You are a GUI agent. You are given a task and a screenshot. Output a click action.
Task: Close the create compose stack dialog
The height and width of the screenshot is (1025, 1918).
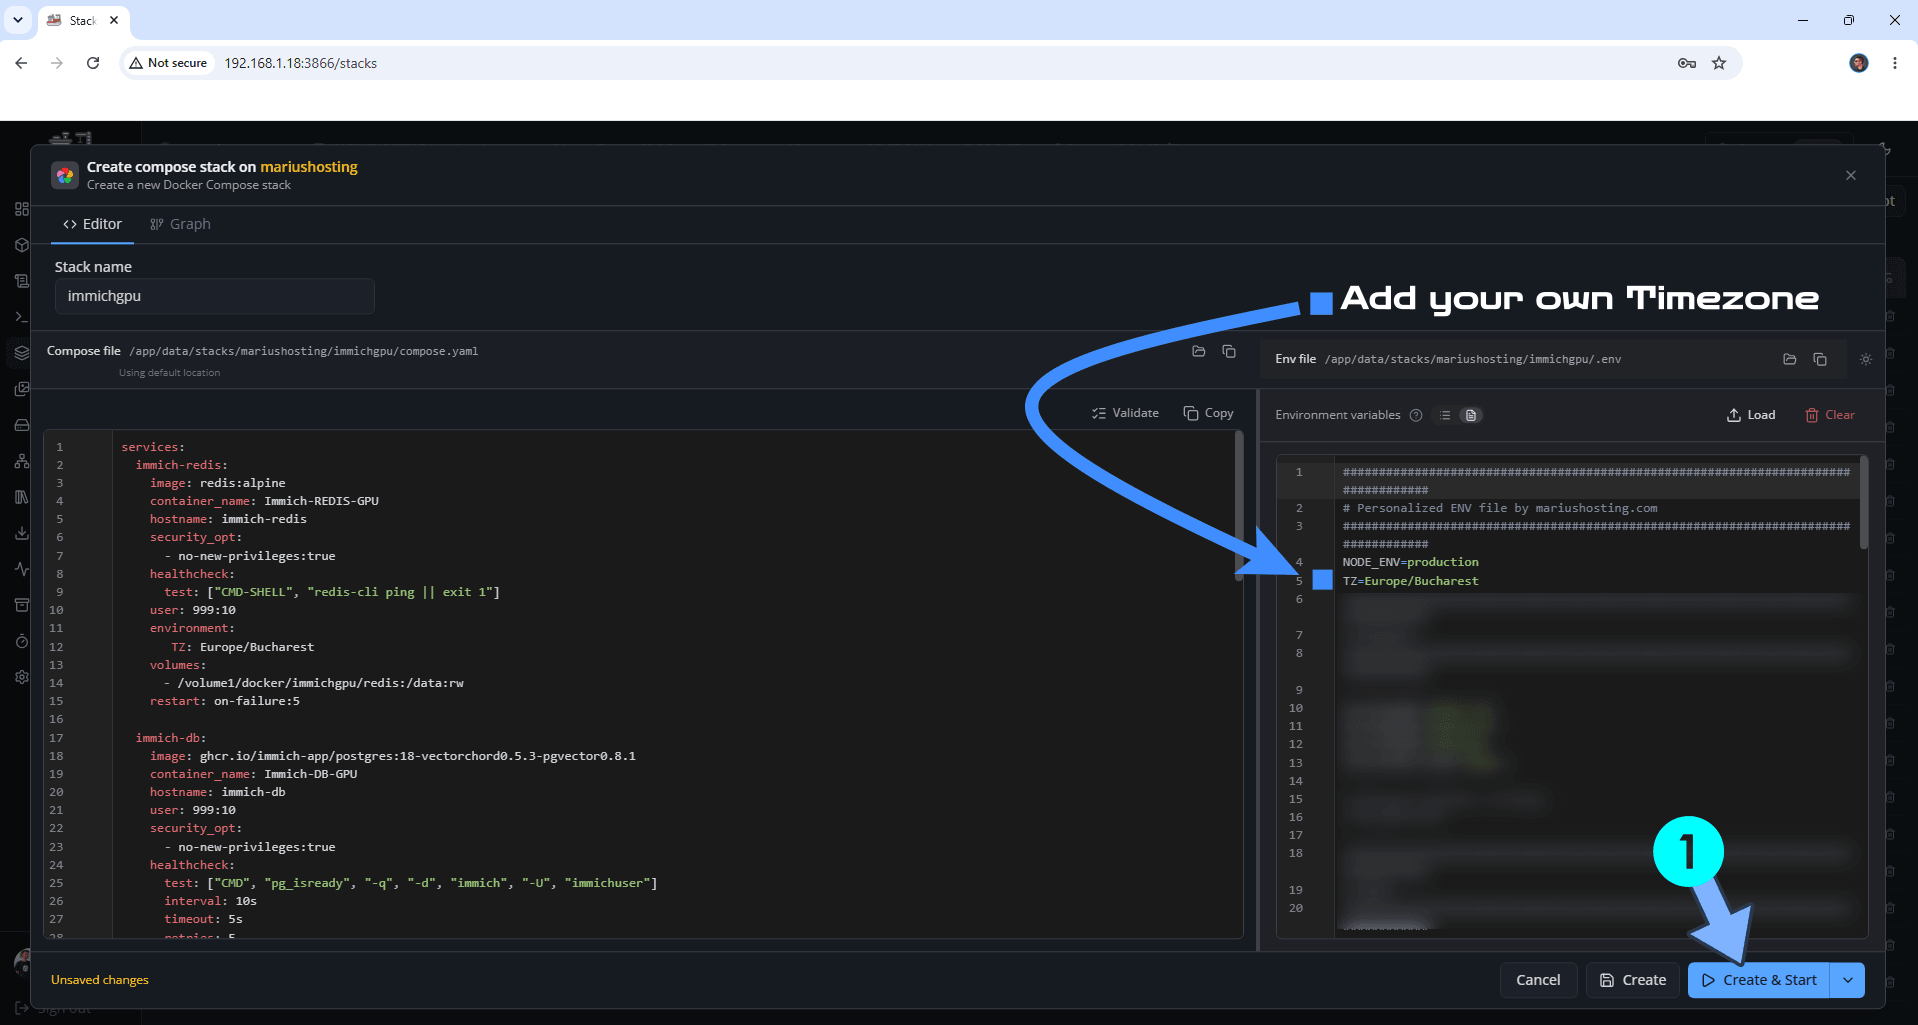click(x=1851, y=175)
